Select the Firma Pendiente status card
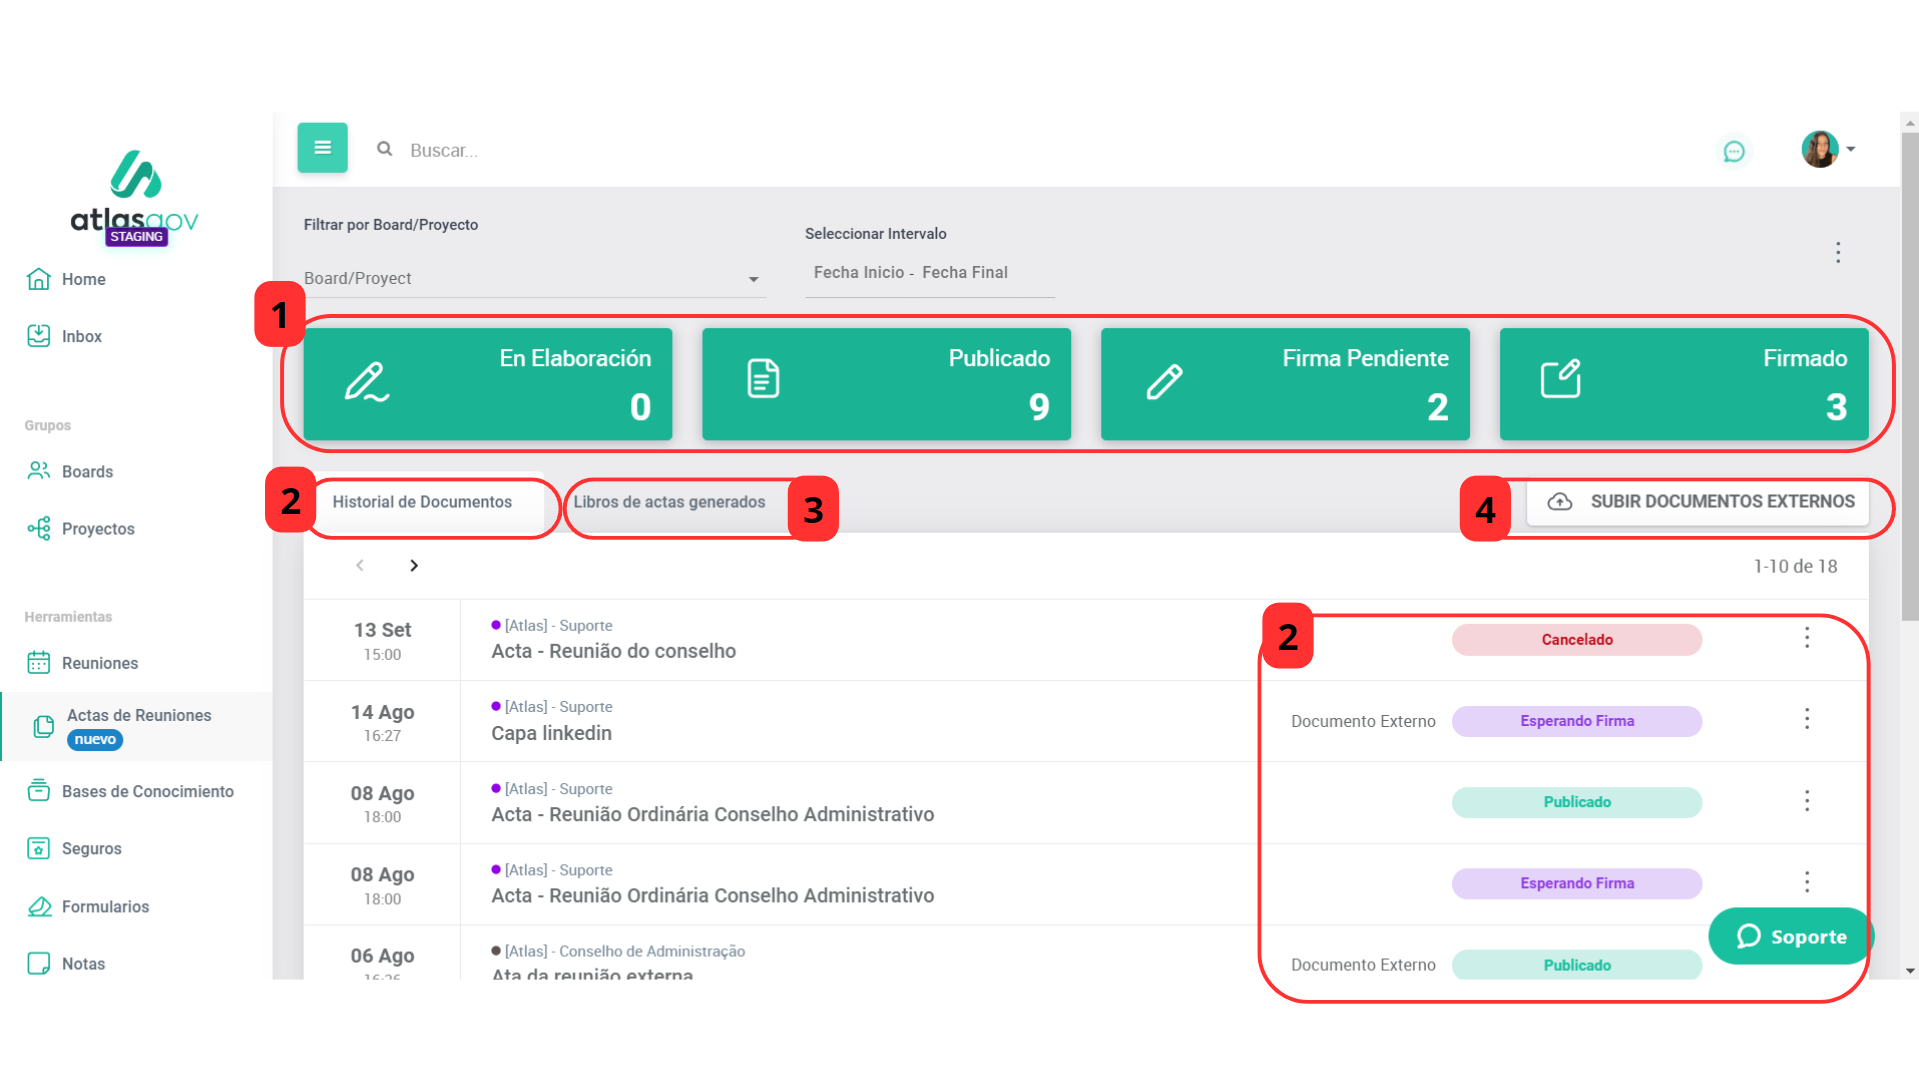The width and height of the screenshot is (1919, 1079). (1284, 384)
